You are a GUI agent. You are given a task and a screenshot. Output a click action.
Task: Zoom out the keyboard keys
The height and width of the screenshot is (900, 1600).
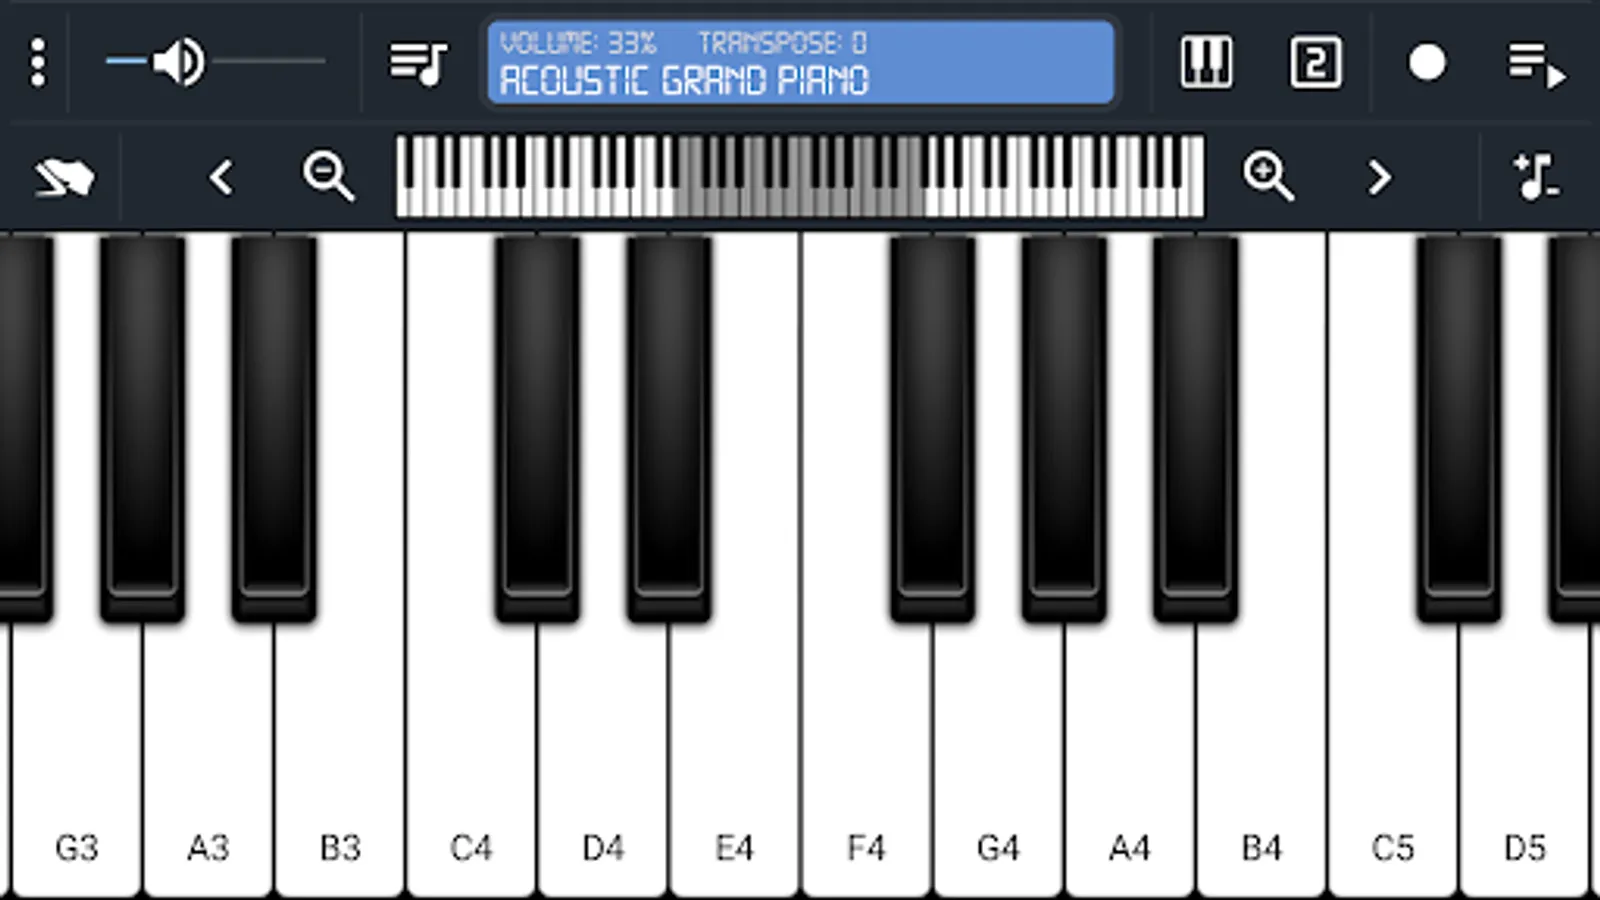point(328,176)
